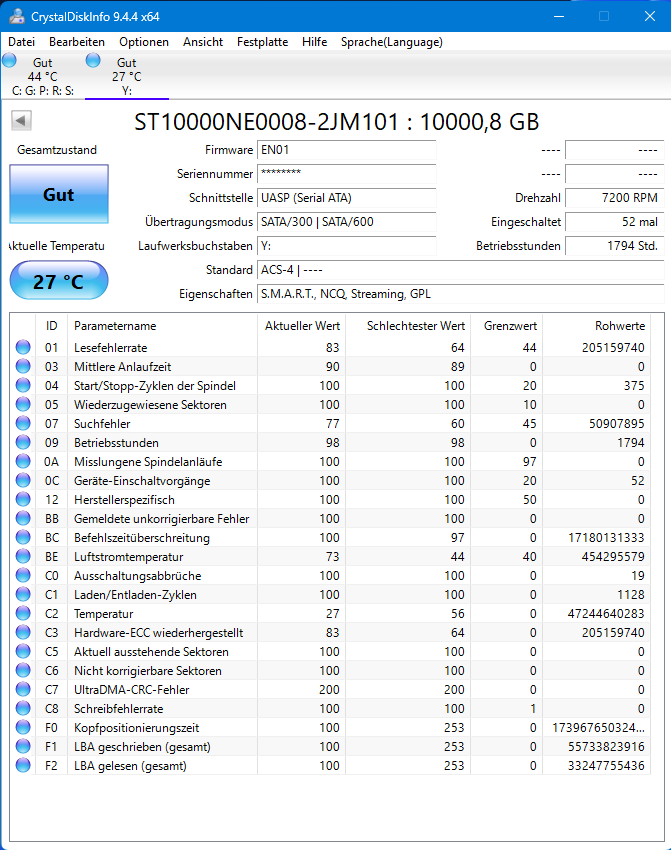Open the Datei menu

click(22, 42)
